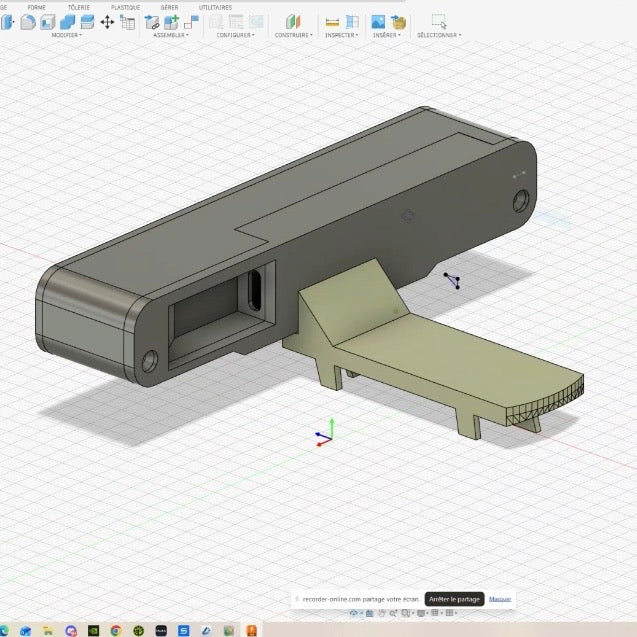The image size is (637, 637).
Task: Activate the Shell tool icon
Action: tap(48, 22)
